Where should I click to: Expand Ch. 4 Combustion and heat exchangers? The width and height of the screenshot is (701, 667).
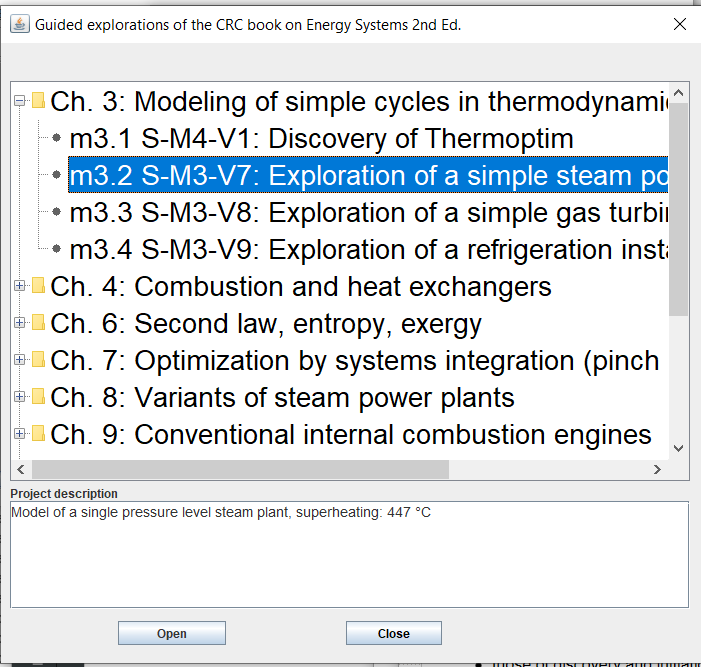coord(19,286)
